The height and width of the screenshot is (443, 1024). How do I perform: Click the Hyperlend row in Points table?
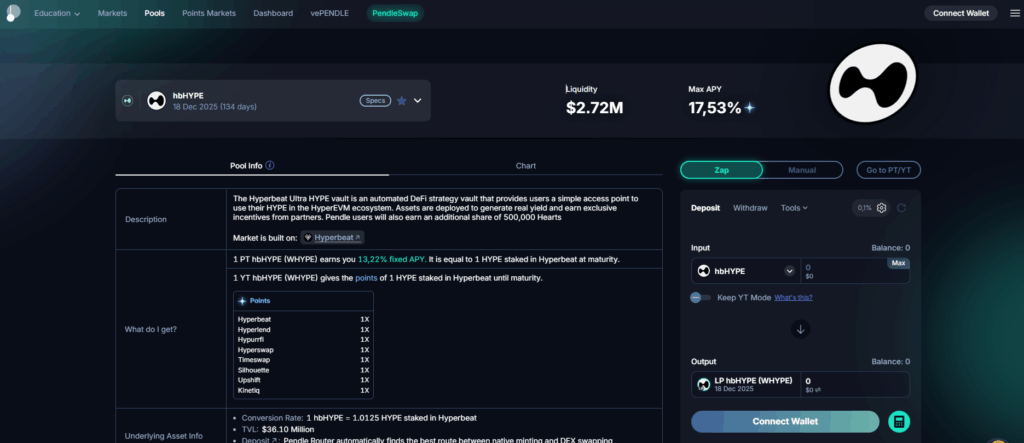pyautogui.click(x=304, y=329)
